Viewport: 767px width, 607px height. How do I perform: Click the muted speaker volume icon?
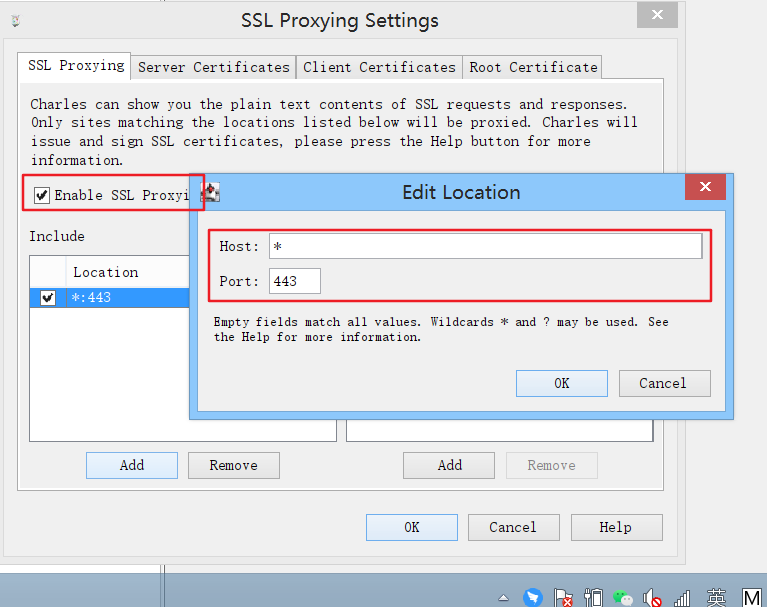click(x=652, y=598)
